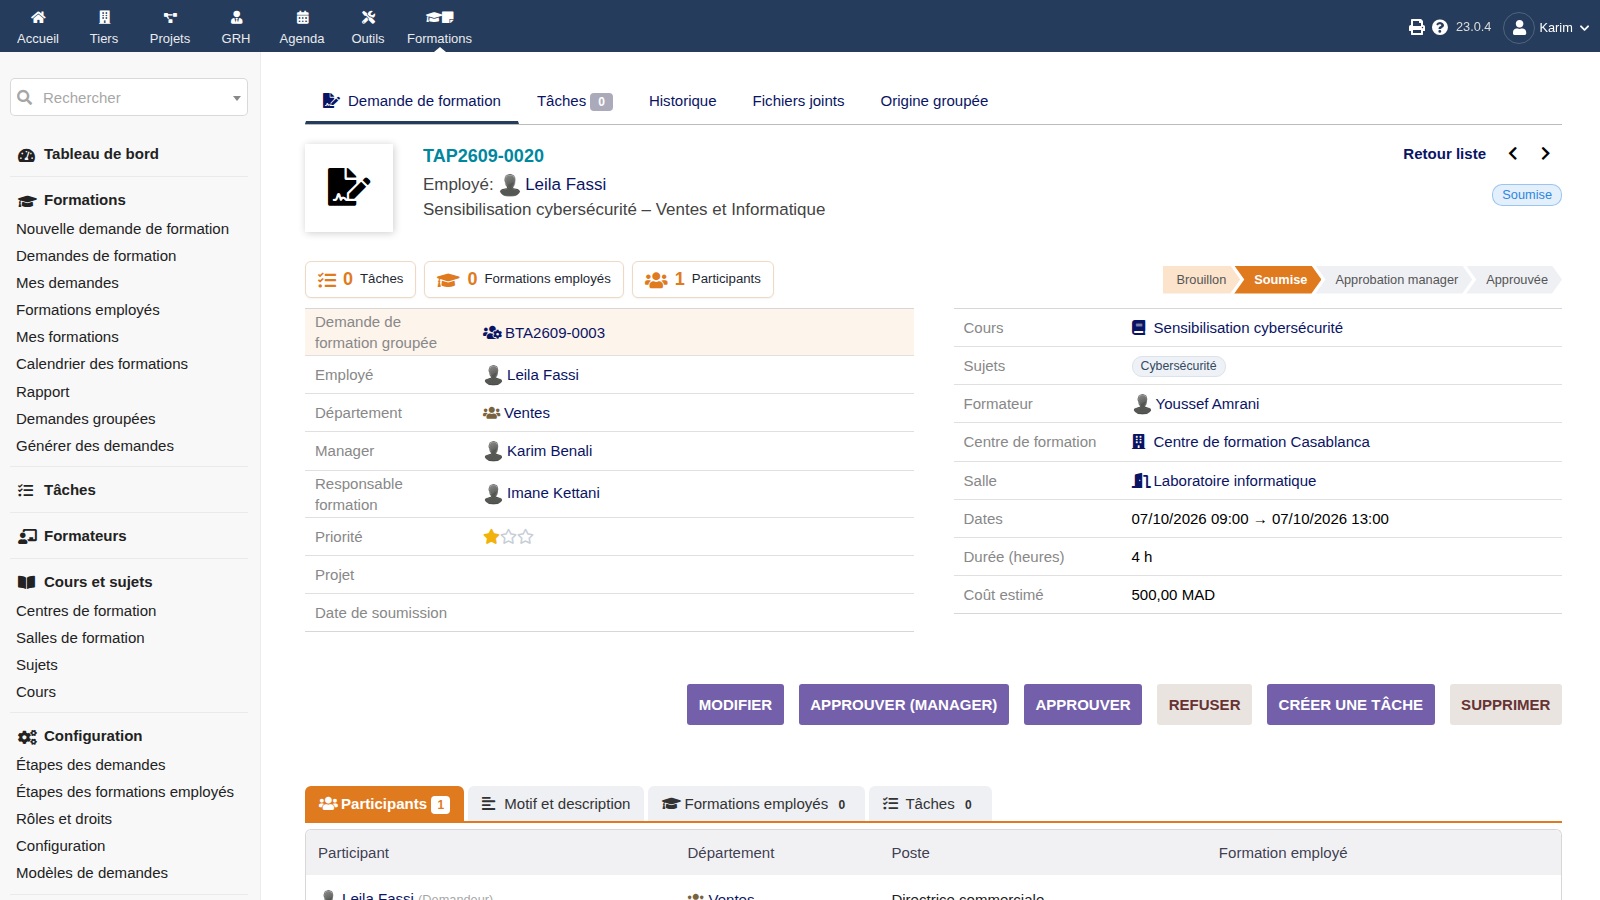Open grouped request BTA2609-0003 link
The image size is (1600, 900).
[555, 333]
